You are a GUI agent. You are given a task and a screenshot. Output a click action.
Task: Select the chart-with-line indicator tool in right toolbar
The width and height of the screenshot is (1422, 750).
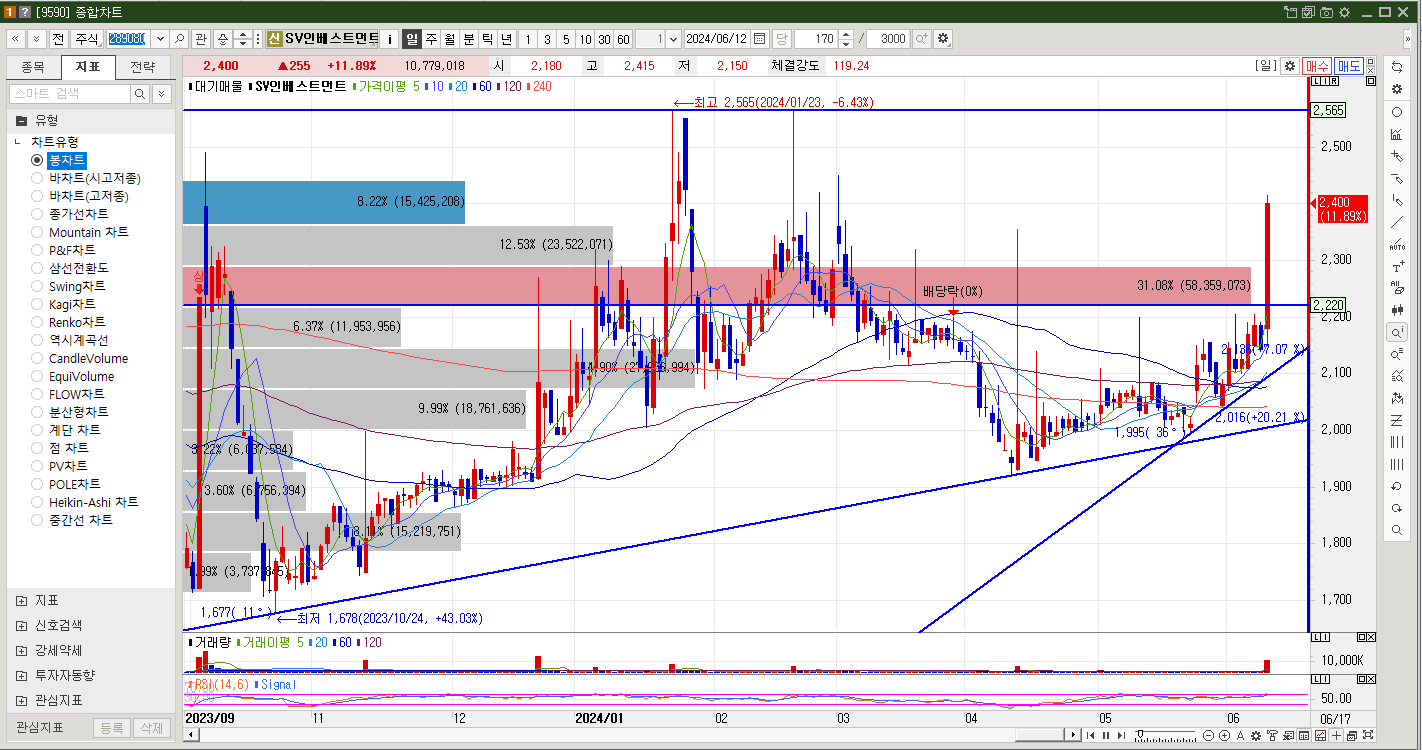[1397, 134]
